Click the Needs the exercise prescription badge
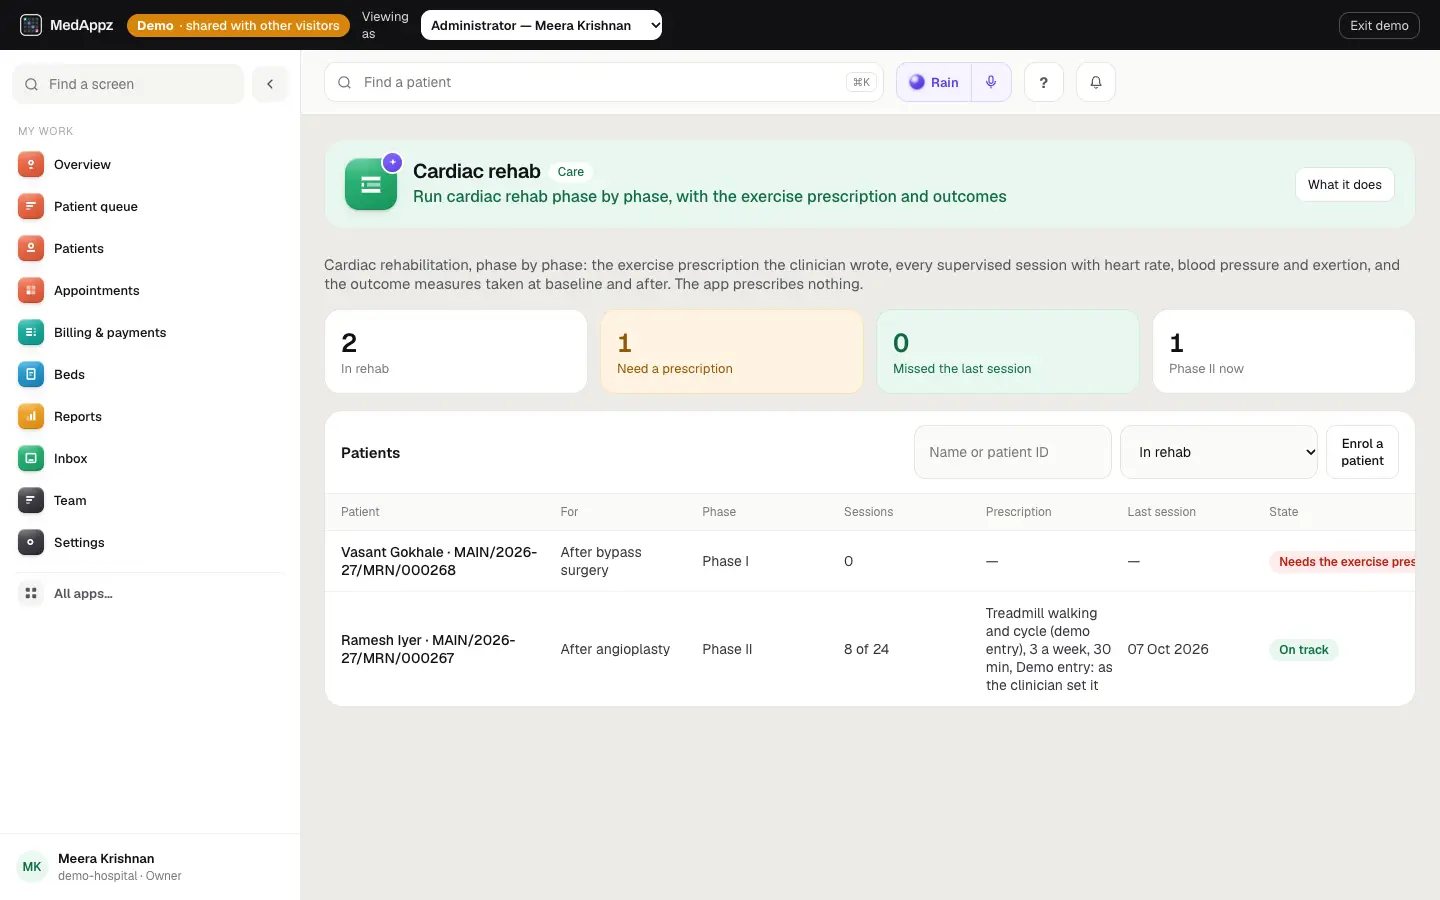 coord(1342,561)
